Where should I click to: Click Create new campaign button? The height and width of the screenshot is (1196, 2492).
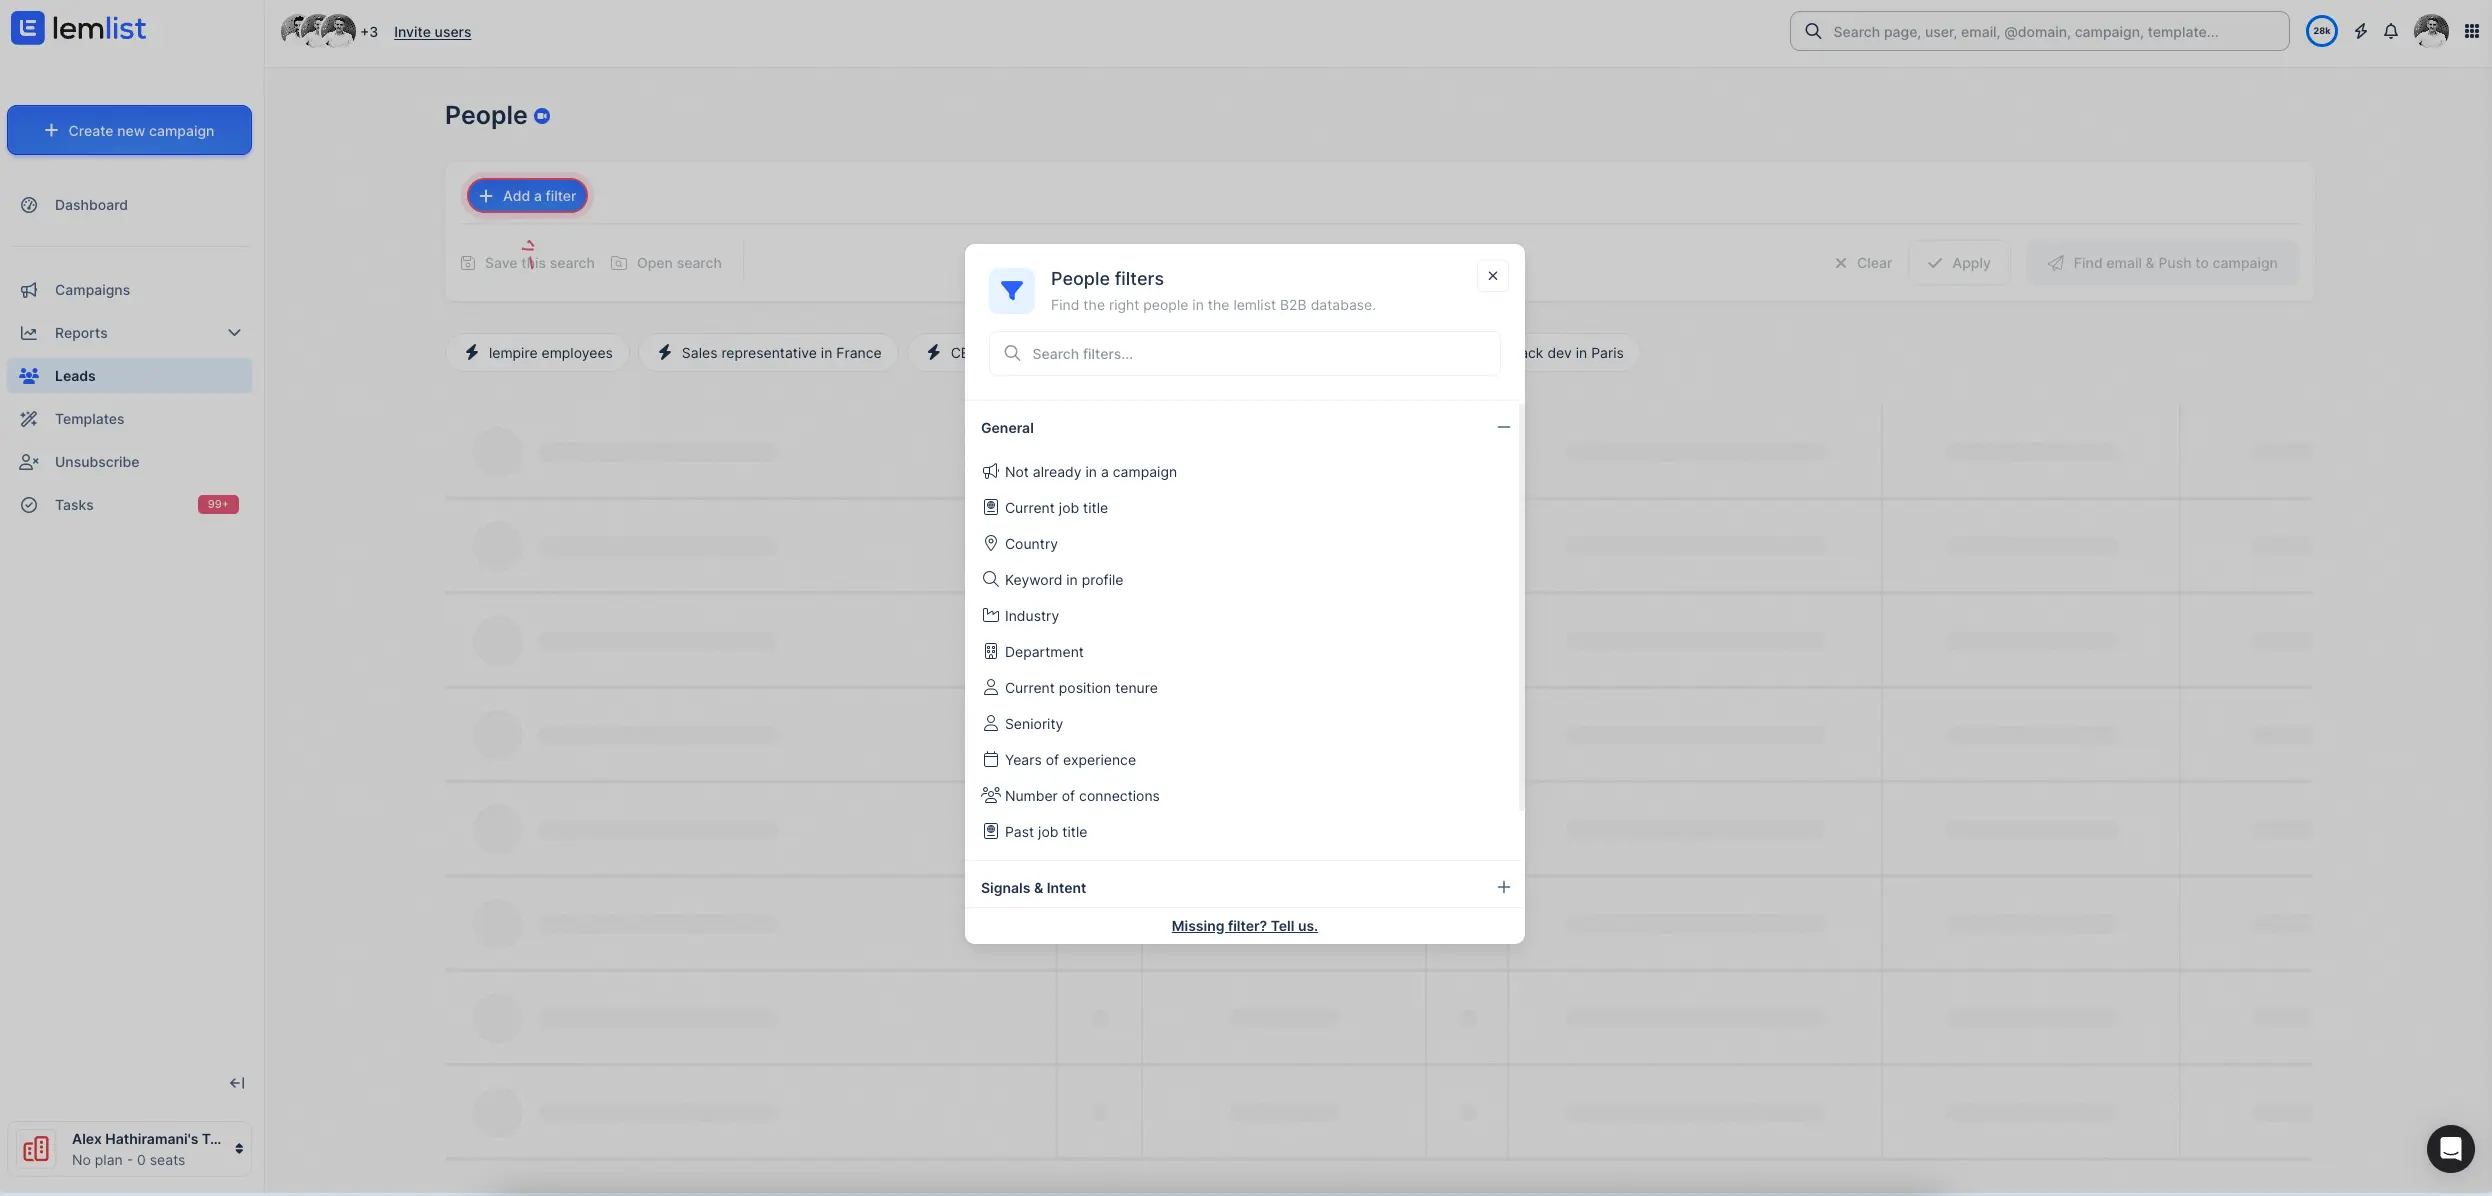pyautogui.click(x=129, y=130)
